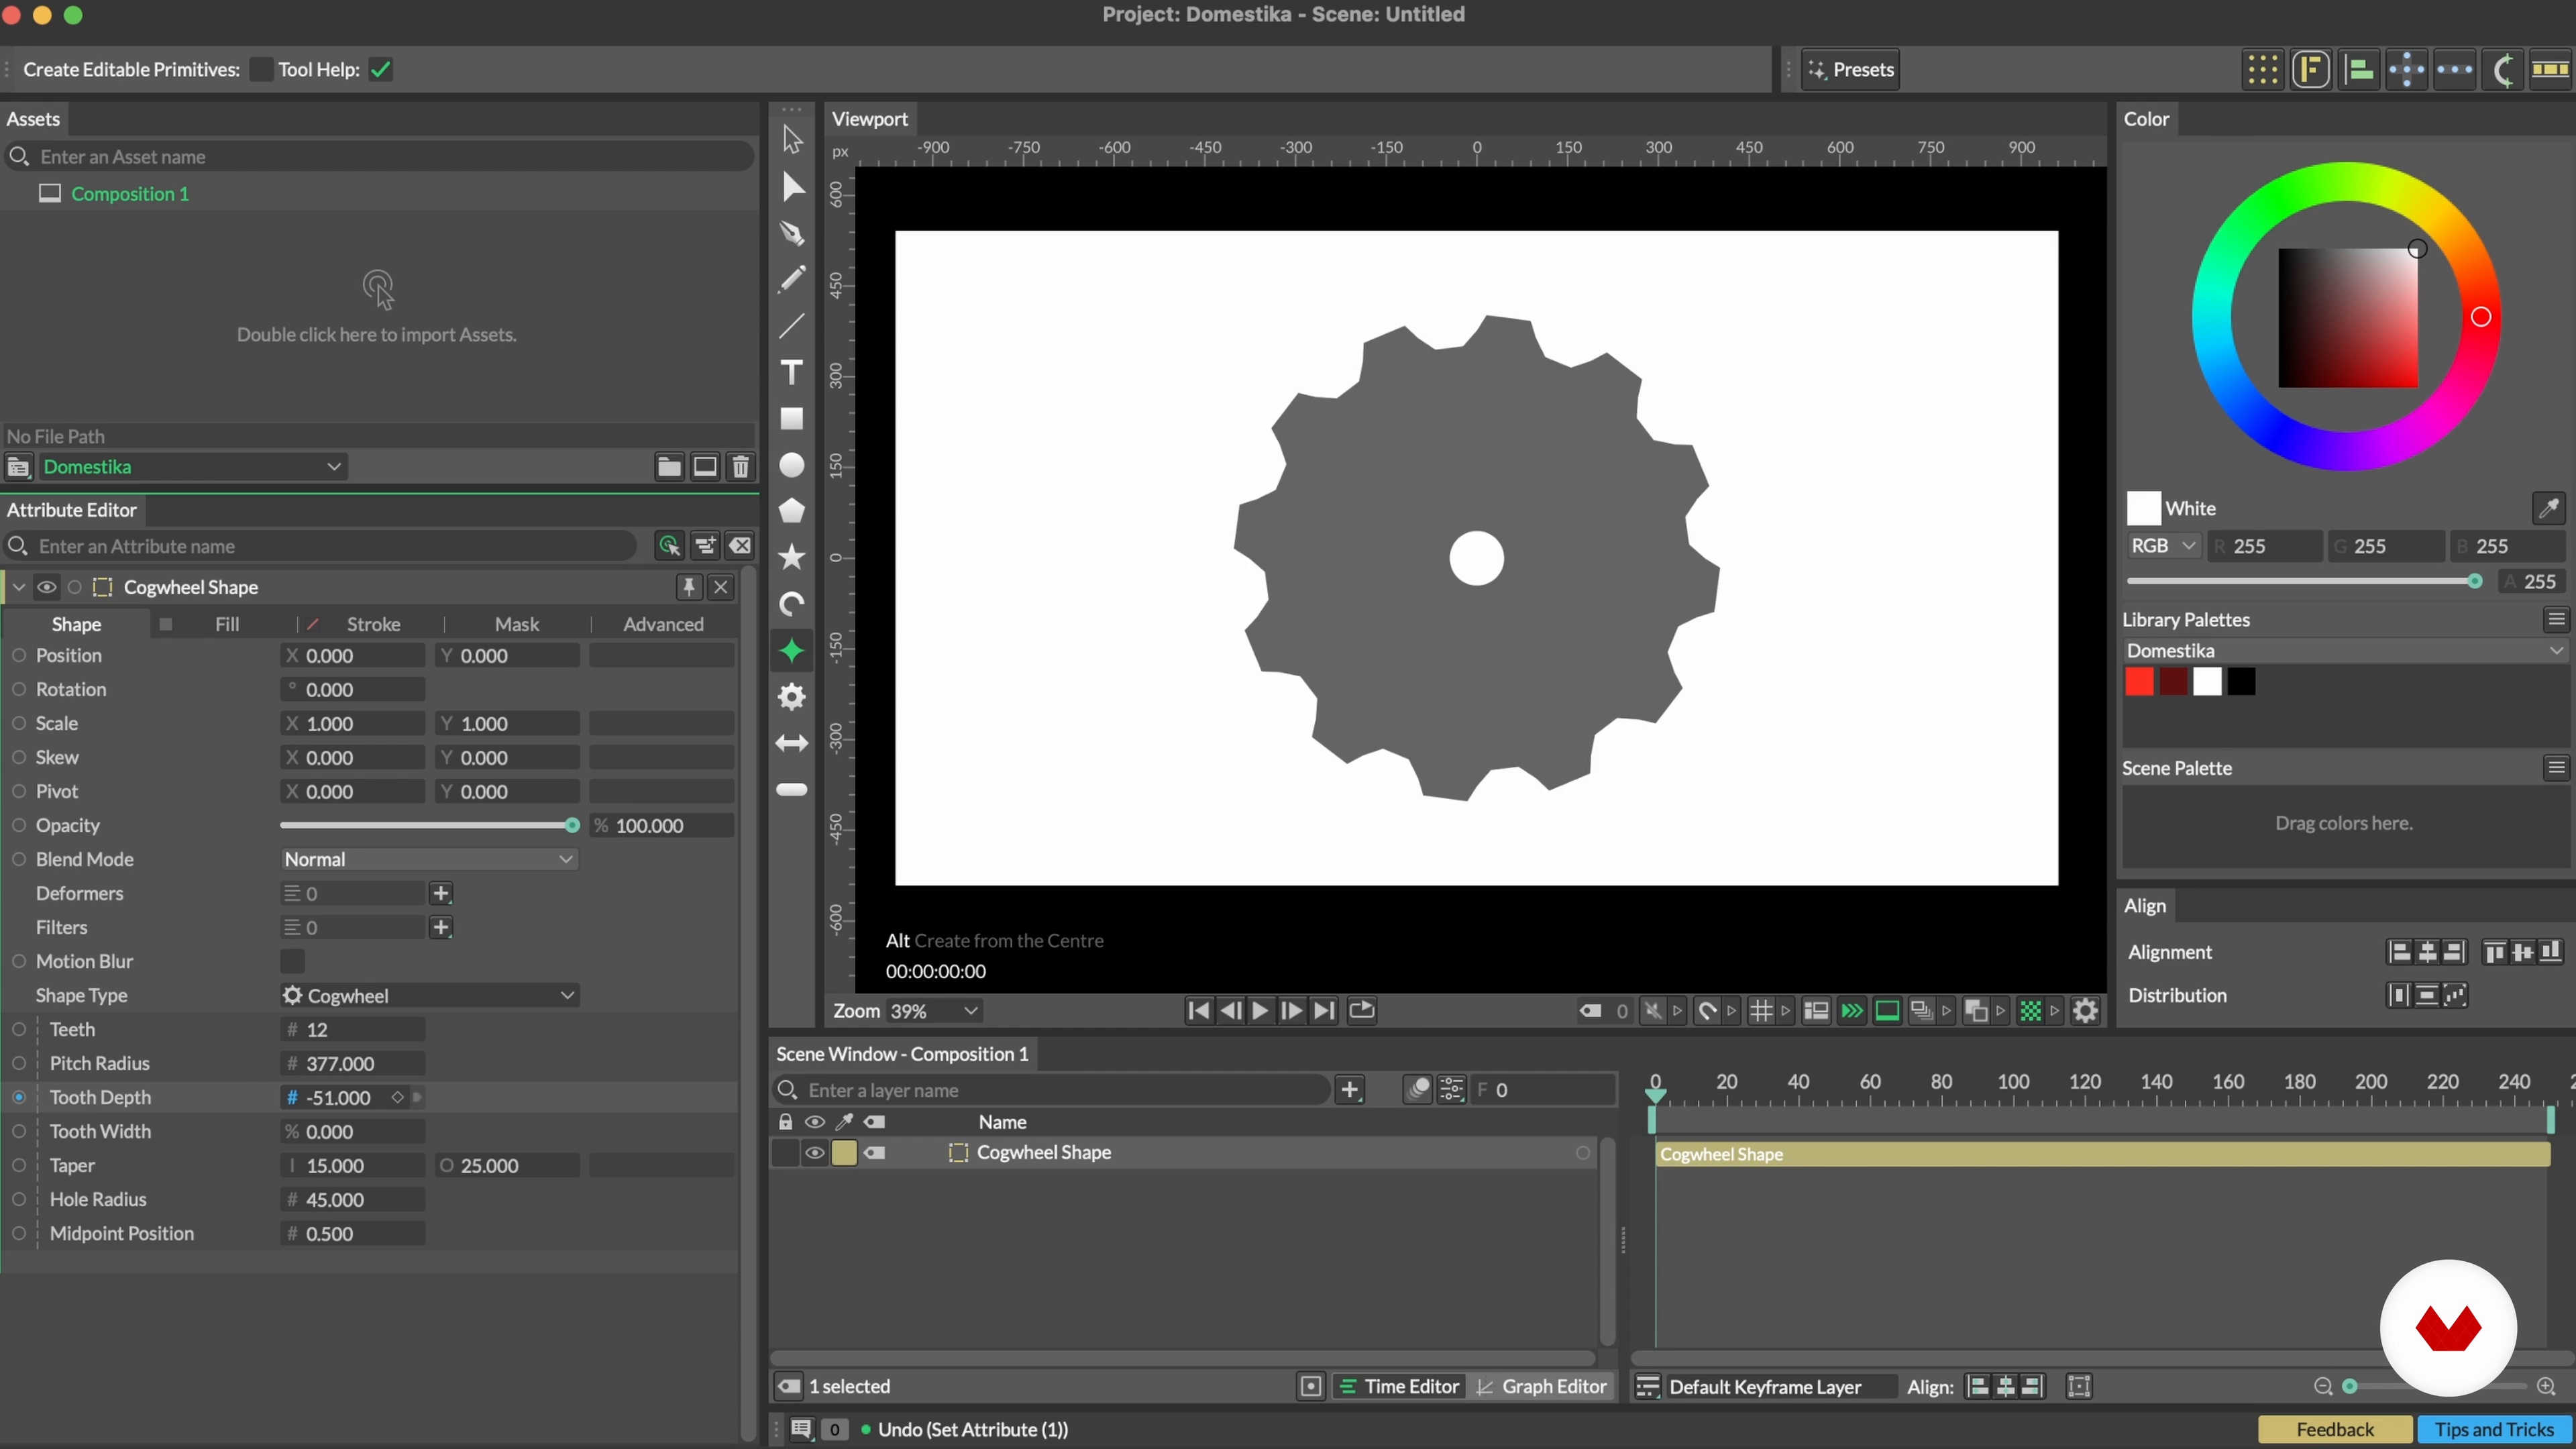
Task: Click the eyedropper color picker icon
Action: [2548, 508]
